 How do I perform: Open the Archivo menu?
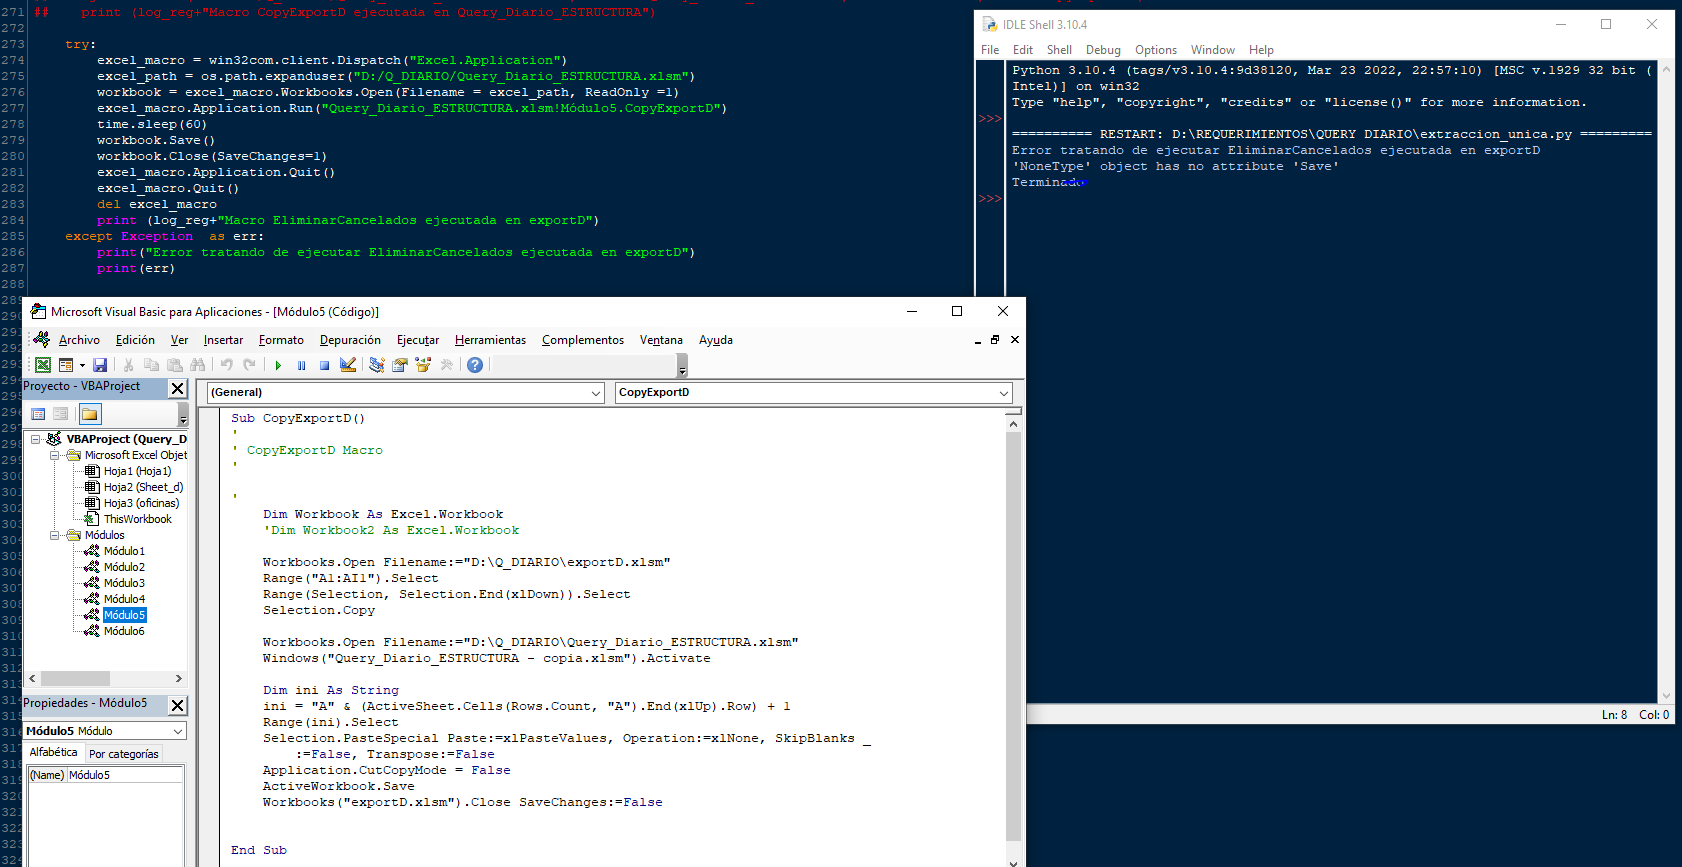[79, 340]
